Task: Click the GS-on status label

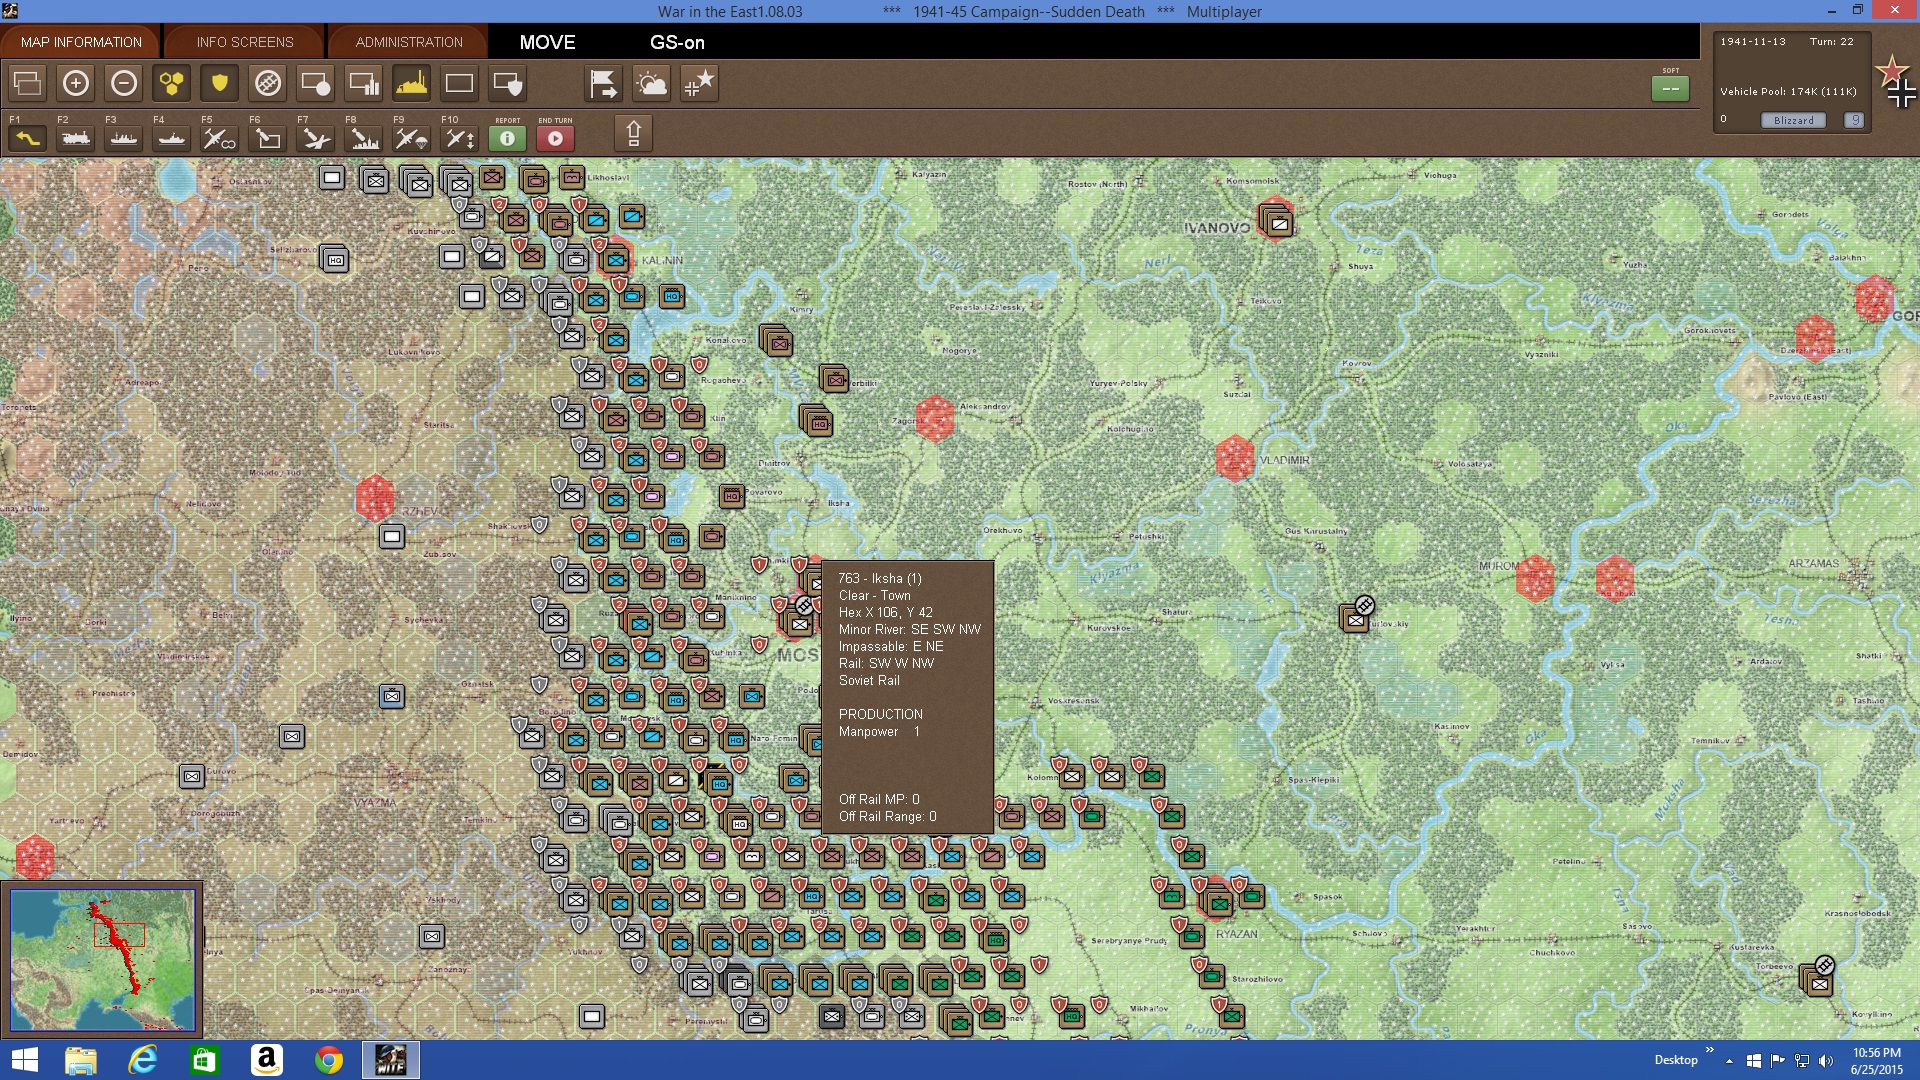Action: (x=677, y=42)
